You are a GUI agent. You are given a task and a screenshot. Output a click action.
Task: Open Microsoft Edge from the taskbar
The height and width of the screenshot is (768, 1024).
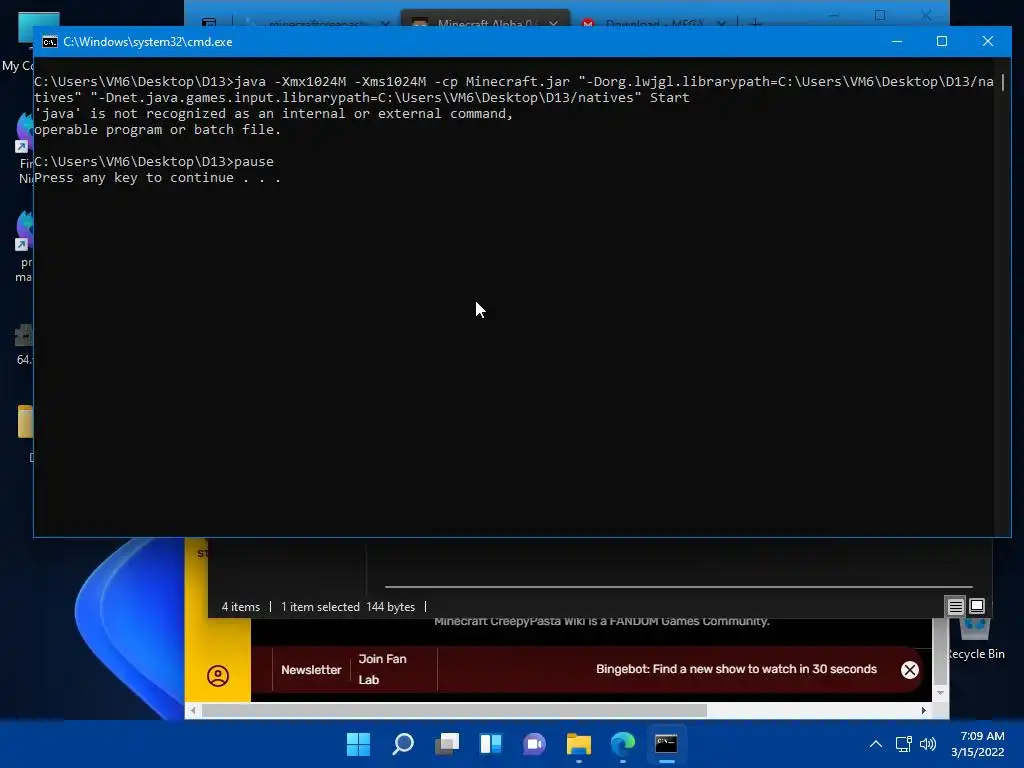coord(622,744)
